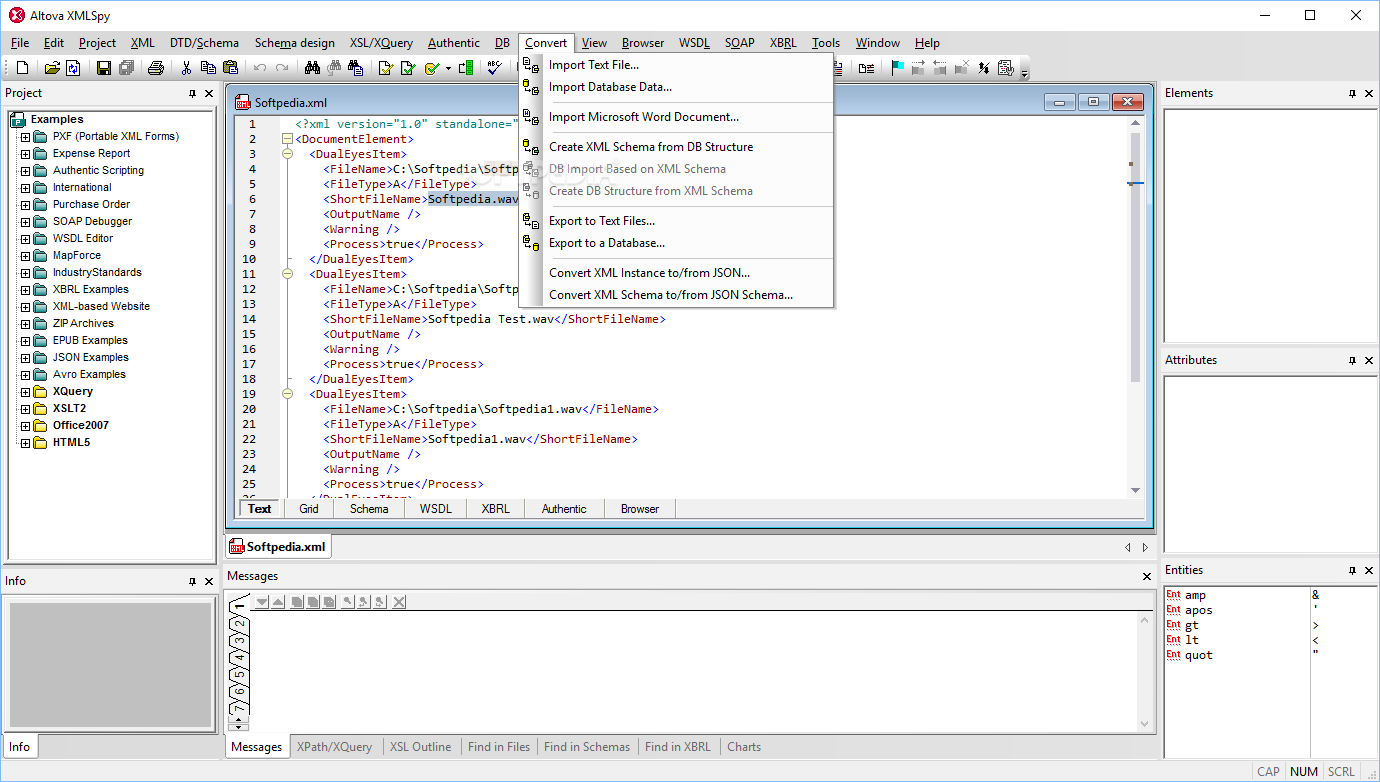Click the Find in Files binoculars icon

356,68
